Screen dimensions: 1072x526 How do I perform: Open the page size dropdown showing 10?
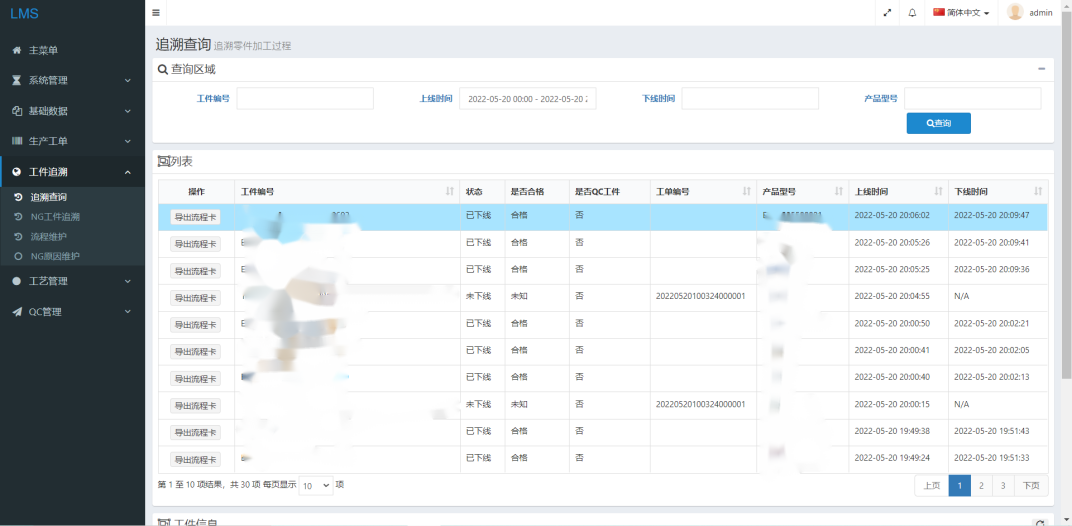(316, 486)
